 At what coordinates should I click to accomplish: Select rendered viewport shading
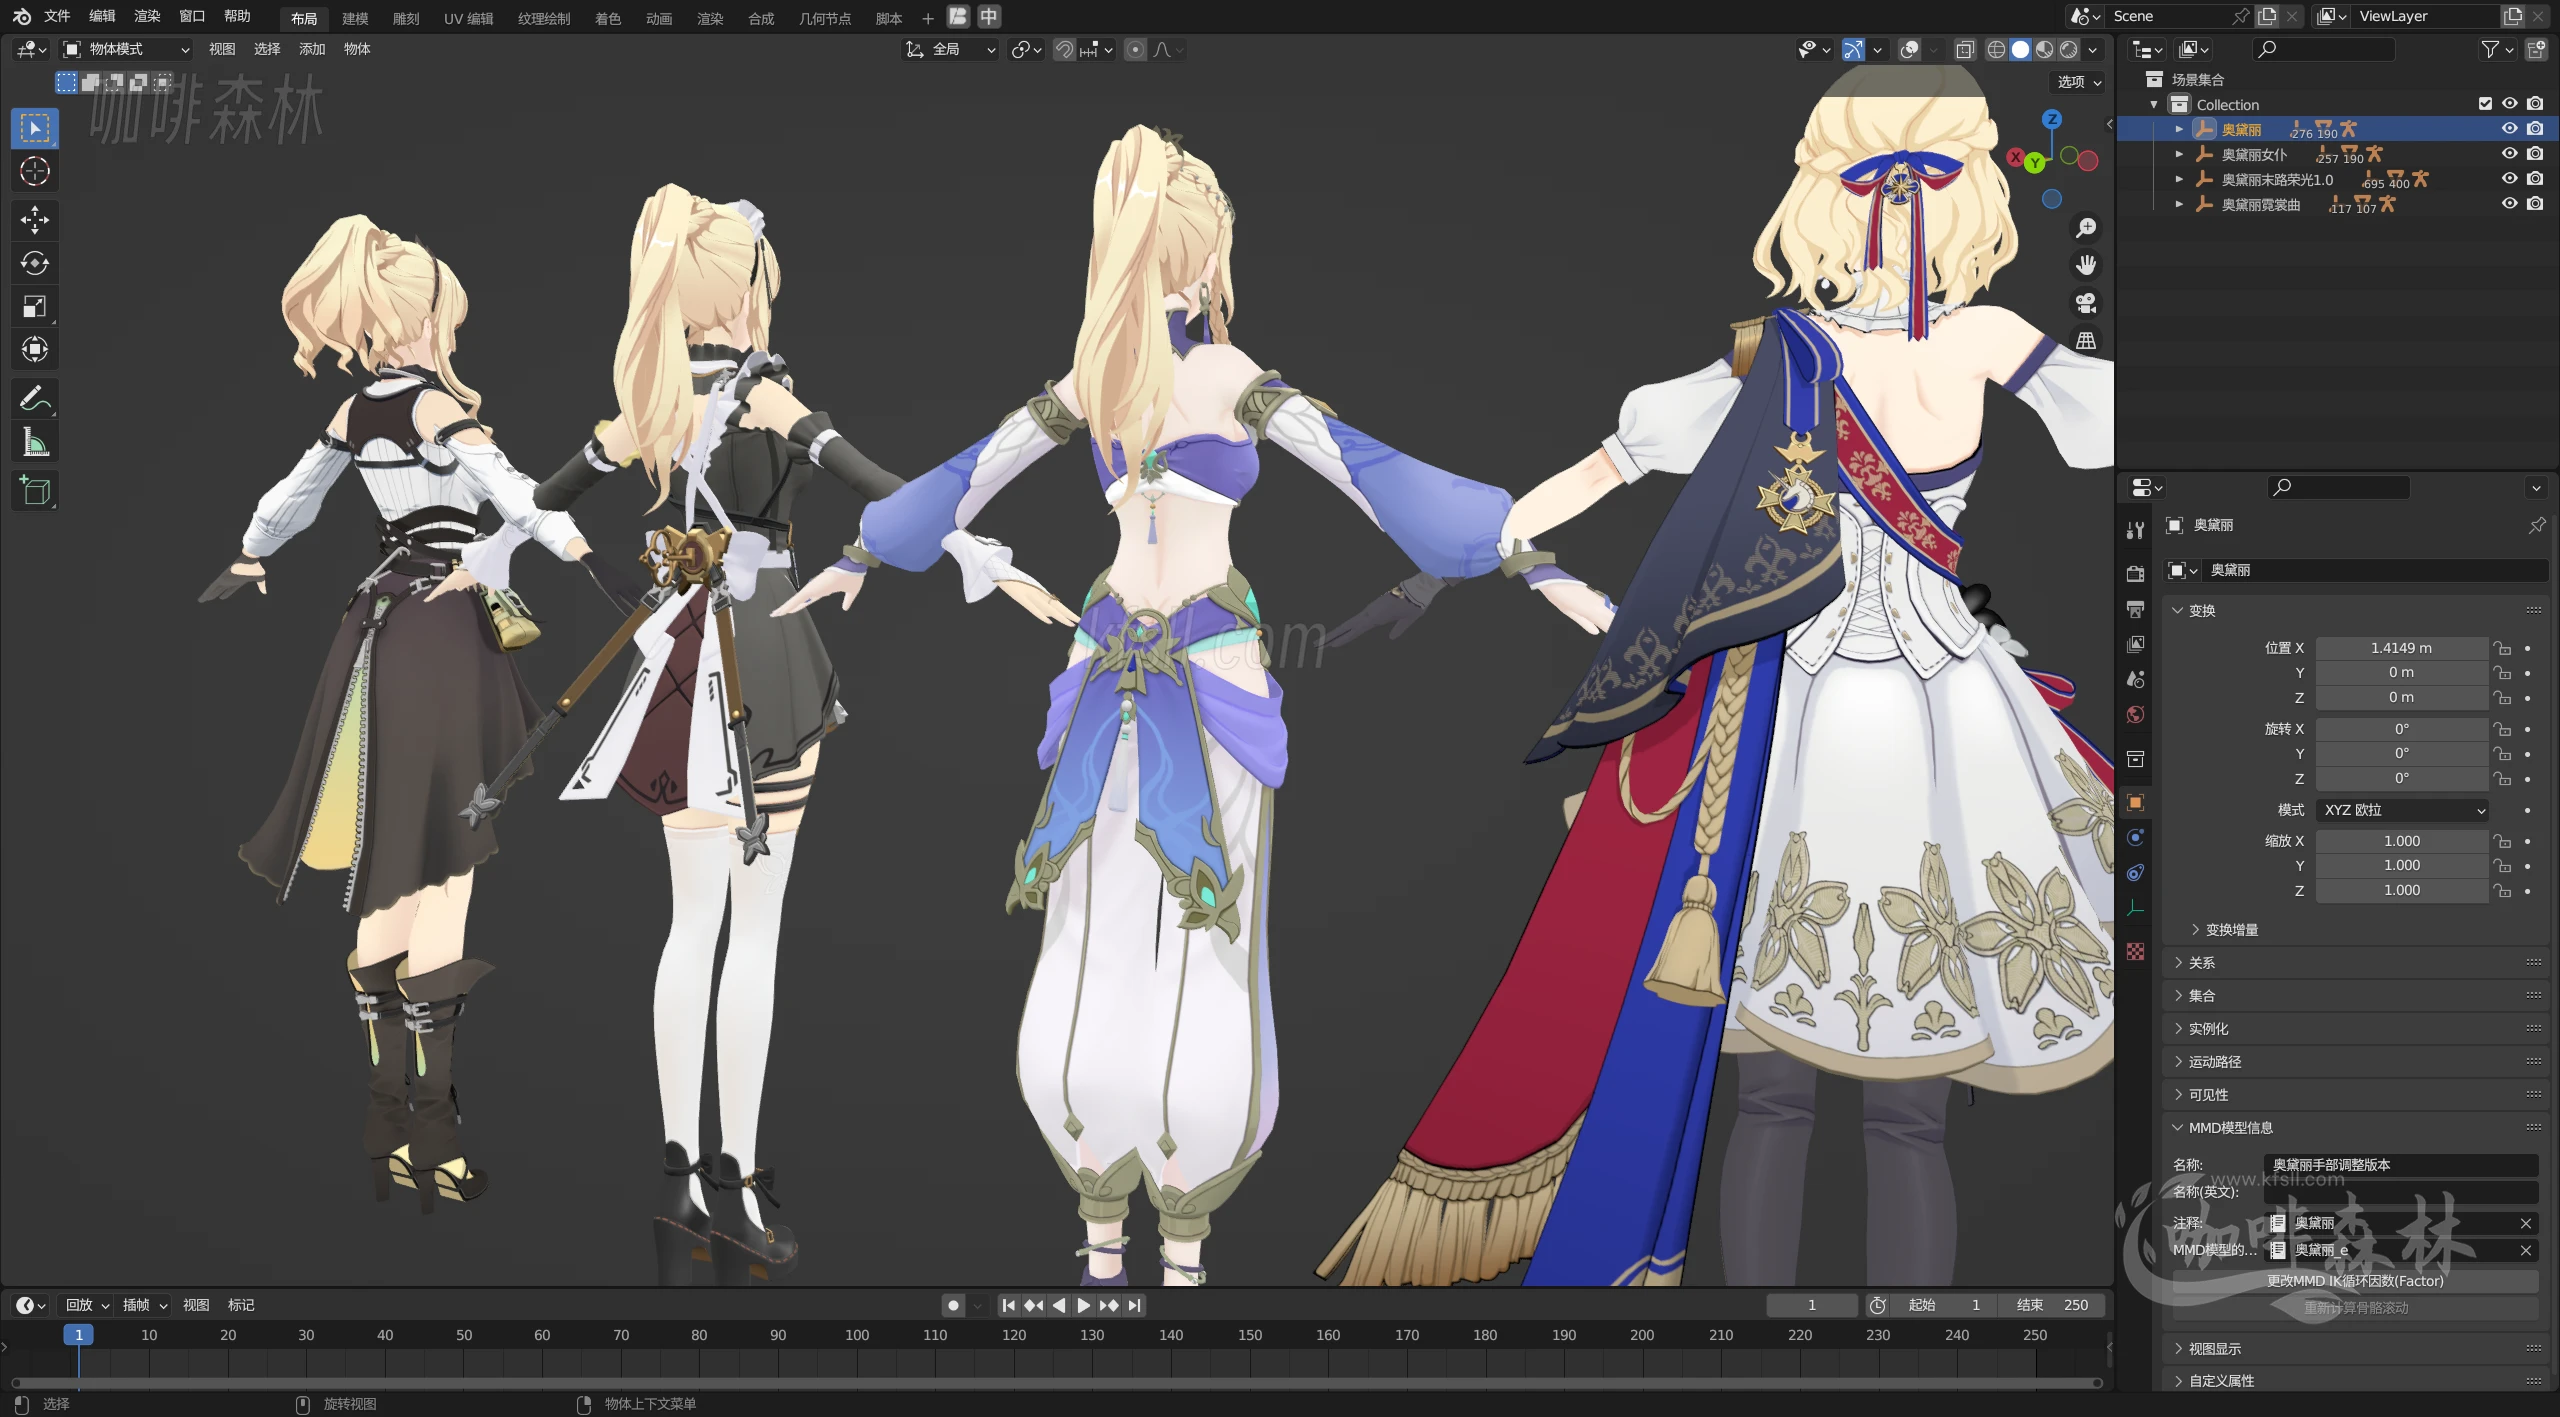click(2069, 49)
